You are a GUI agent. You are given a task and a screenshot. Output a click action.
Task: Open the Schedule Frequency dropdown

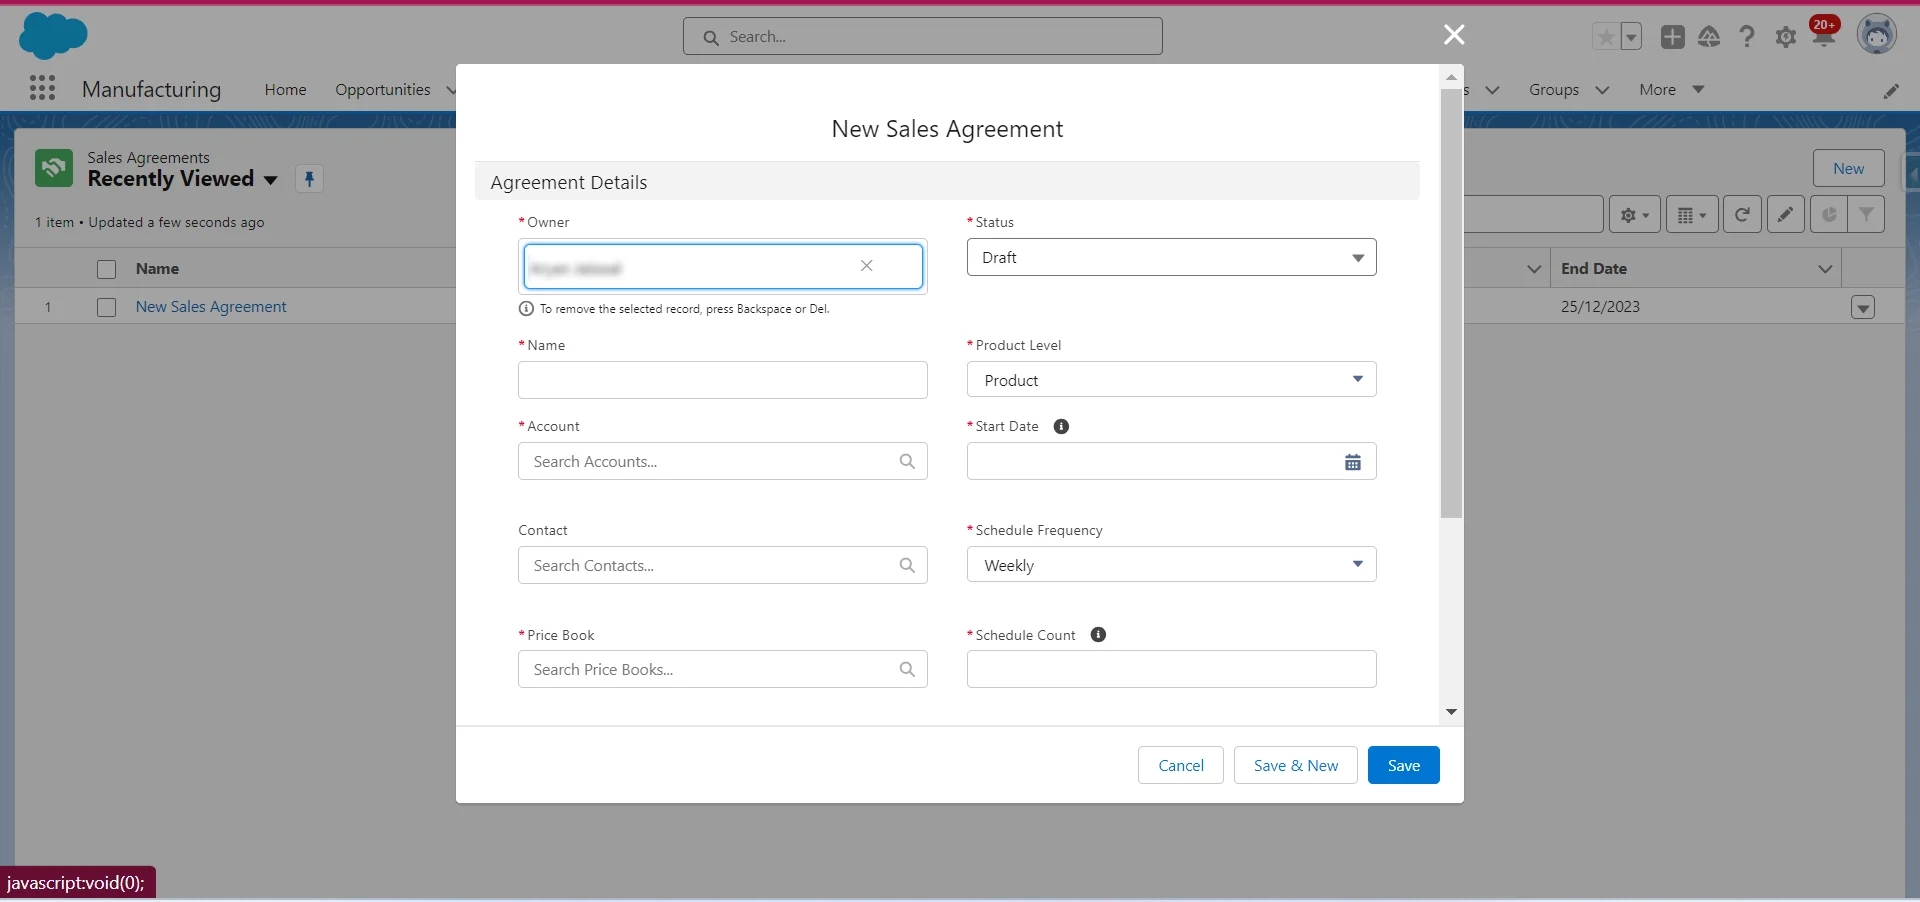point(1171,565)
